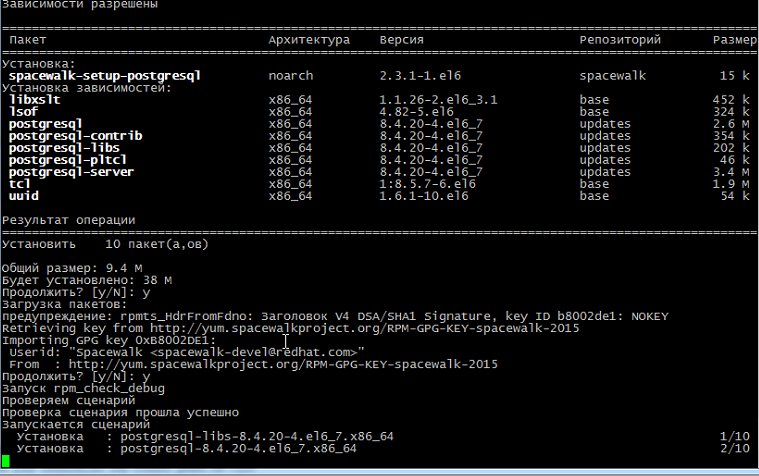Click the Версия column header

coord(401,40)
